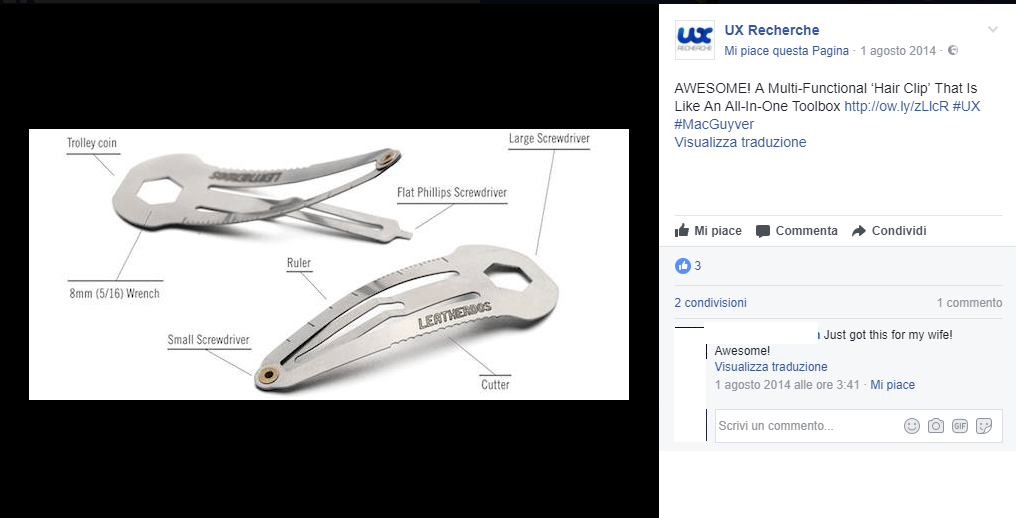Viewport: 1016px width, 518px height.
Task: Open the sticker picker icon
Action: pos(984,426)
